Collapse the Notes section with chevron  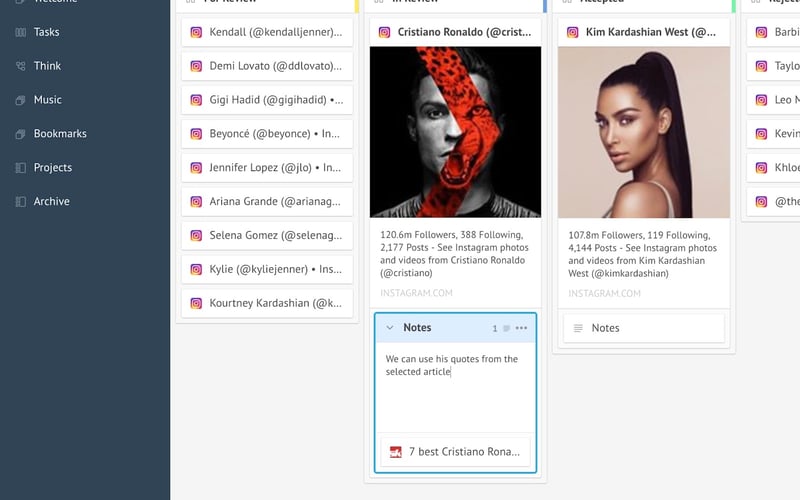tap(390, 328)
